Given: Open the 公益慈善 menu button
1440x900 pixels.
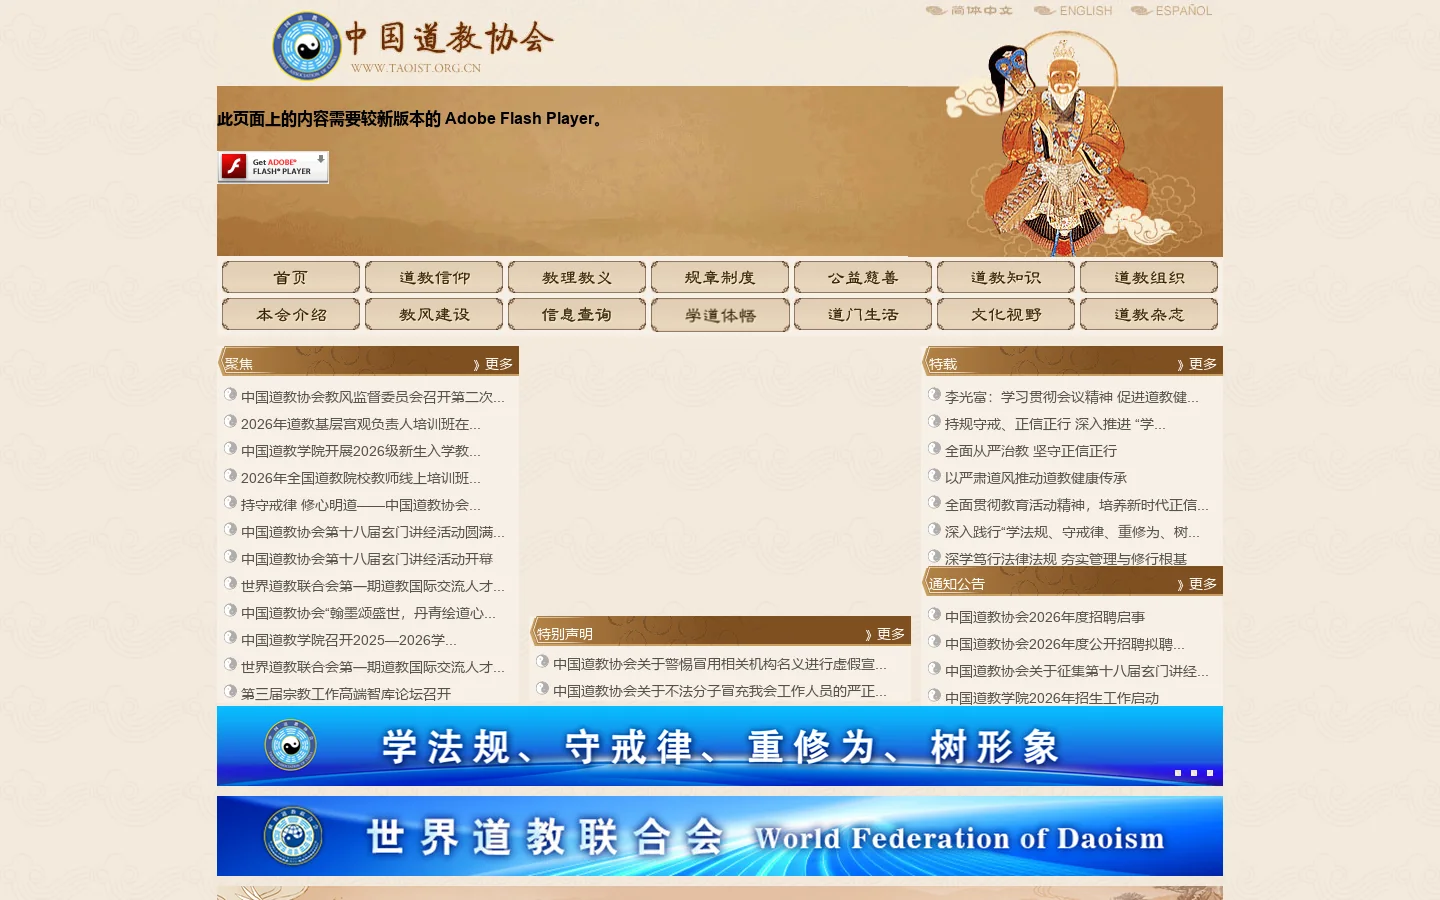Looking at the screenshot, I should [x=863, y=277].
